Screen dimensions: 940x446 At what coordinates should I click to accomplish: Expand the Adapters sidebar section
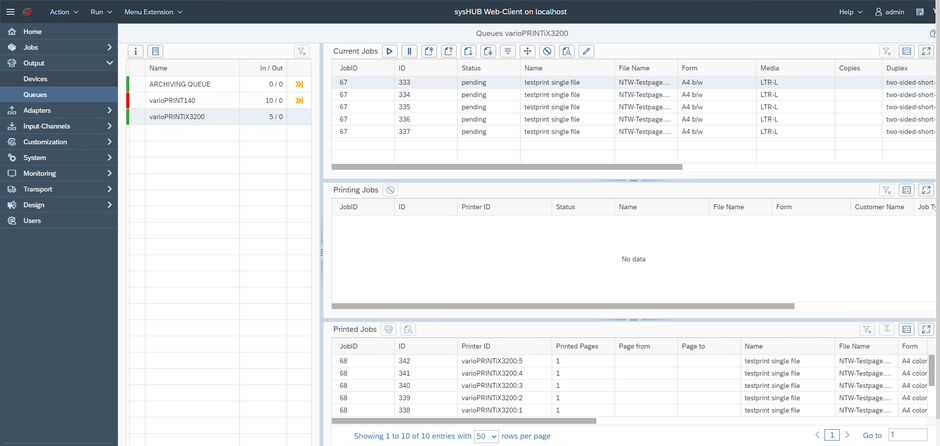[x=59, y=110]
